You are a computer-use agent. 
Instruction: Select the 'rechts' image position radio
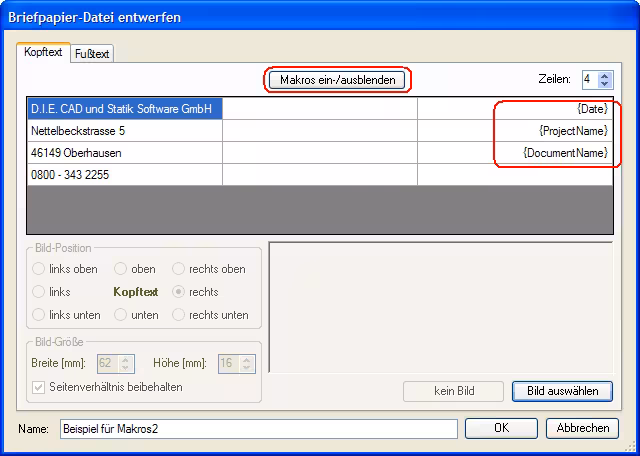click(x=180, y=292)
